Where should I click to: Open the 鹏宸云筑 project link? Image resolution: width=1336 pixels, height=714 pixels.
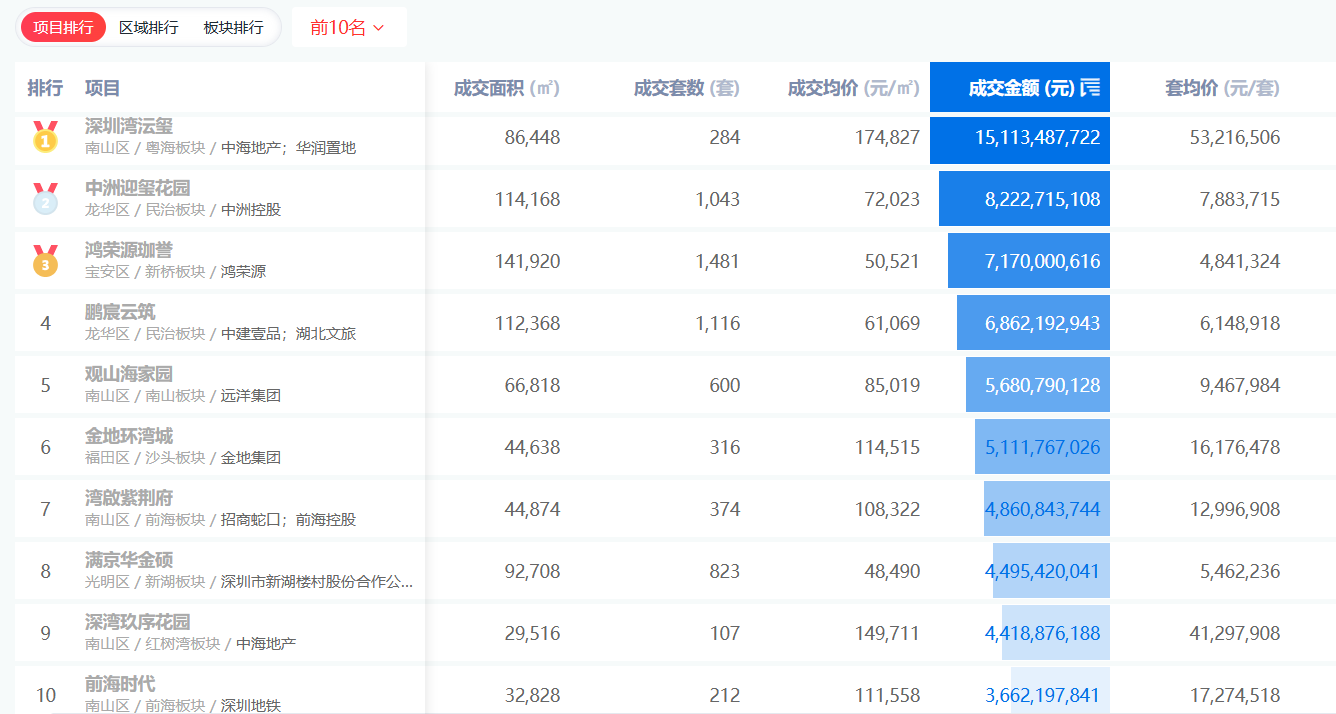[x=120, y=312]
